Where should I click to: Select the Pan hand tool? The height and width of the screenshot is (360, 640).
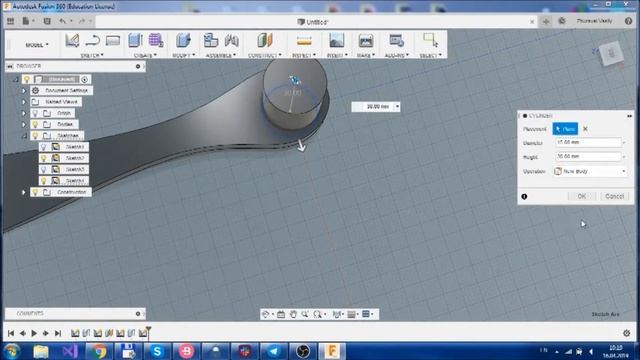pyautogui.click(x=293, y=314)
